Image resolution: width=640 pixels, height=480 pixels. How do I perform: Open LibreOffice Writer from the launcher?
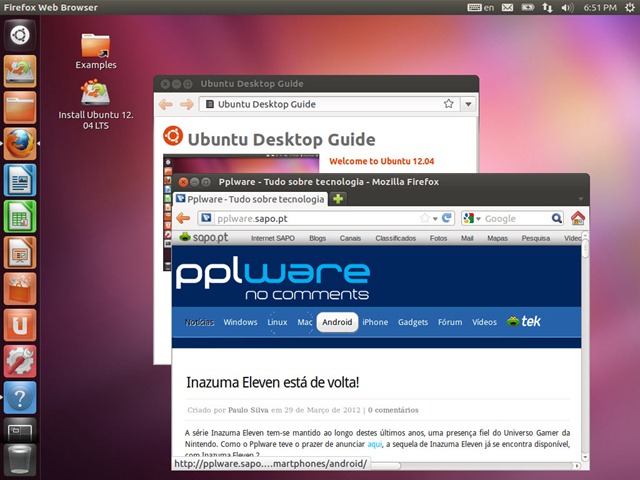[x=20, y=180]
